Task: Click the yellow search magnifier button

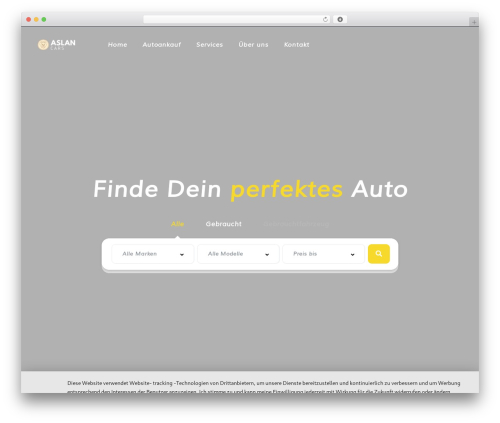Action: (x=379, y=254)
